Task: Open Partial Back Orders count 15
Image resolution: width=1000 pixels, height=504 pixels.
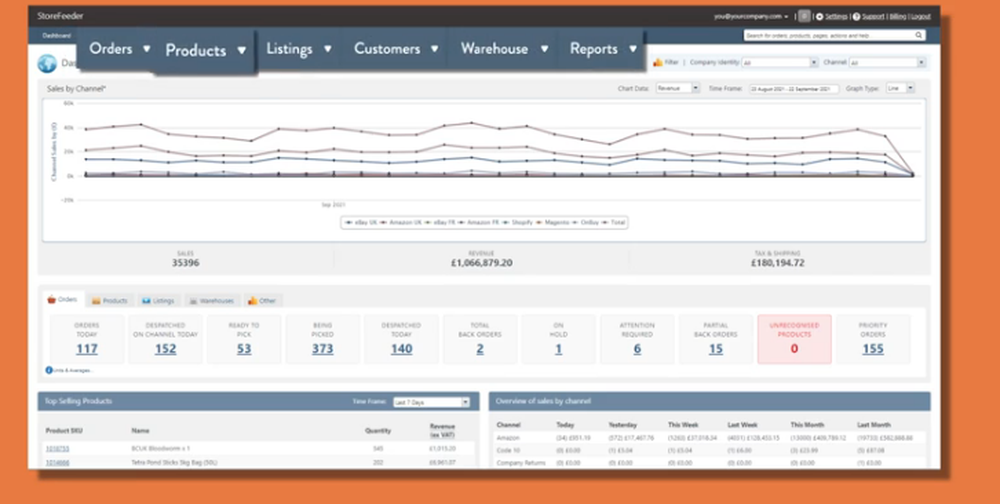Action: pyautogui.click(x=716, y=349)
